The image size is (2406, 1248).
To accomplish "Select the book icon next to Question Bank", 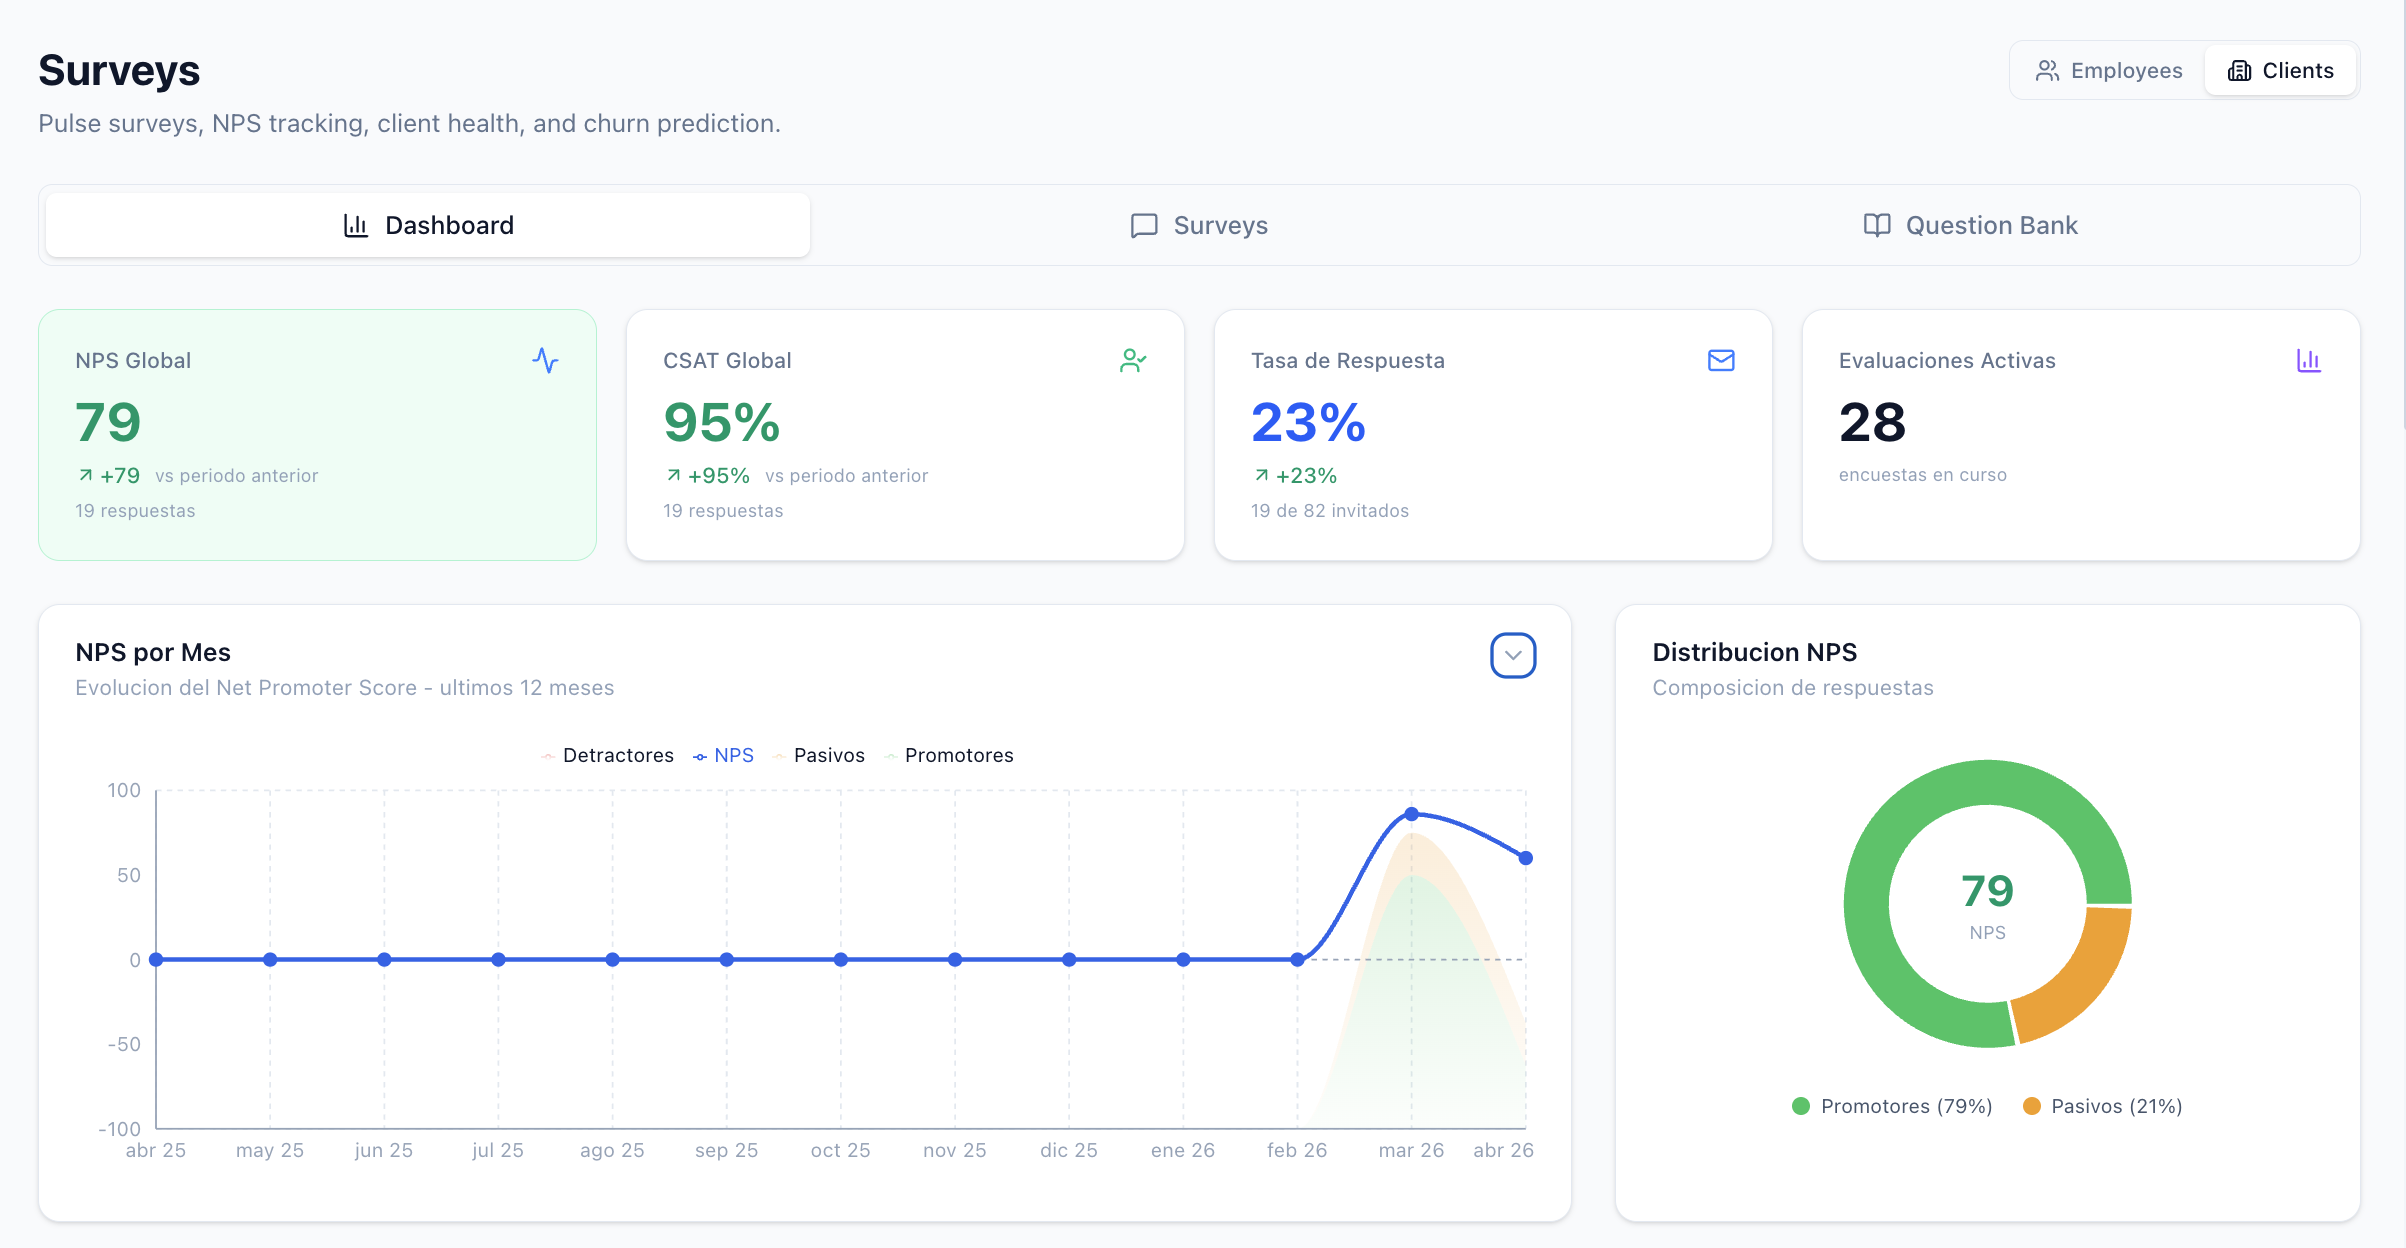I will point(1877,225).
